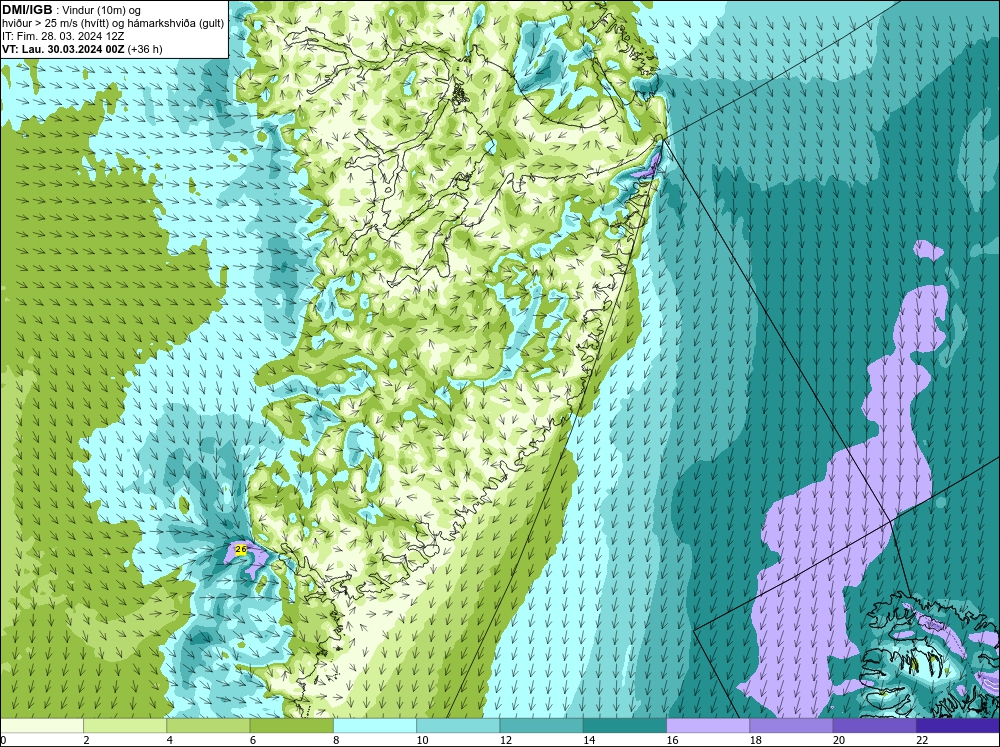Click the 6–8 m/s olive green swatch
The height and width of the screenshot is (747, 1000).
tap(291, 725)
